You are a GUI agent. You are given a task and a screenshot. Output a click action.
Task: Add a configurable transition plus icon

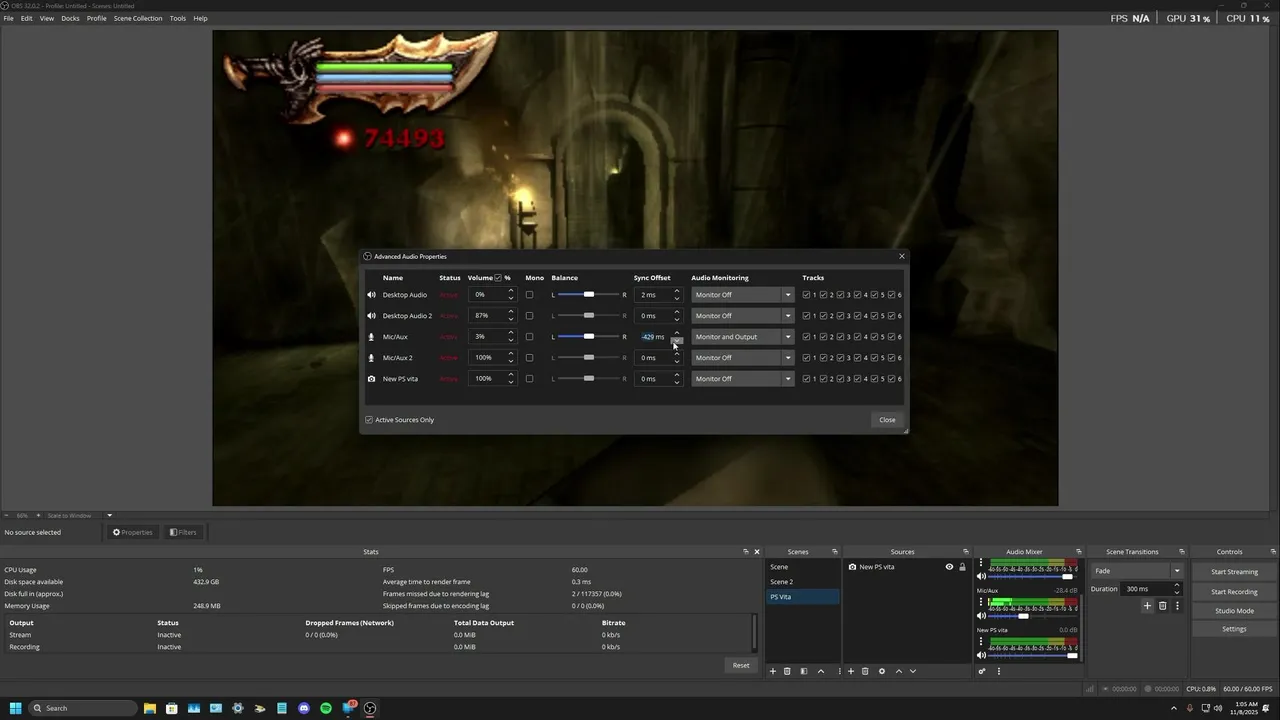[1148, 606]
